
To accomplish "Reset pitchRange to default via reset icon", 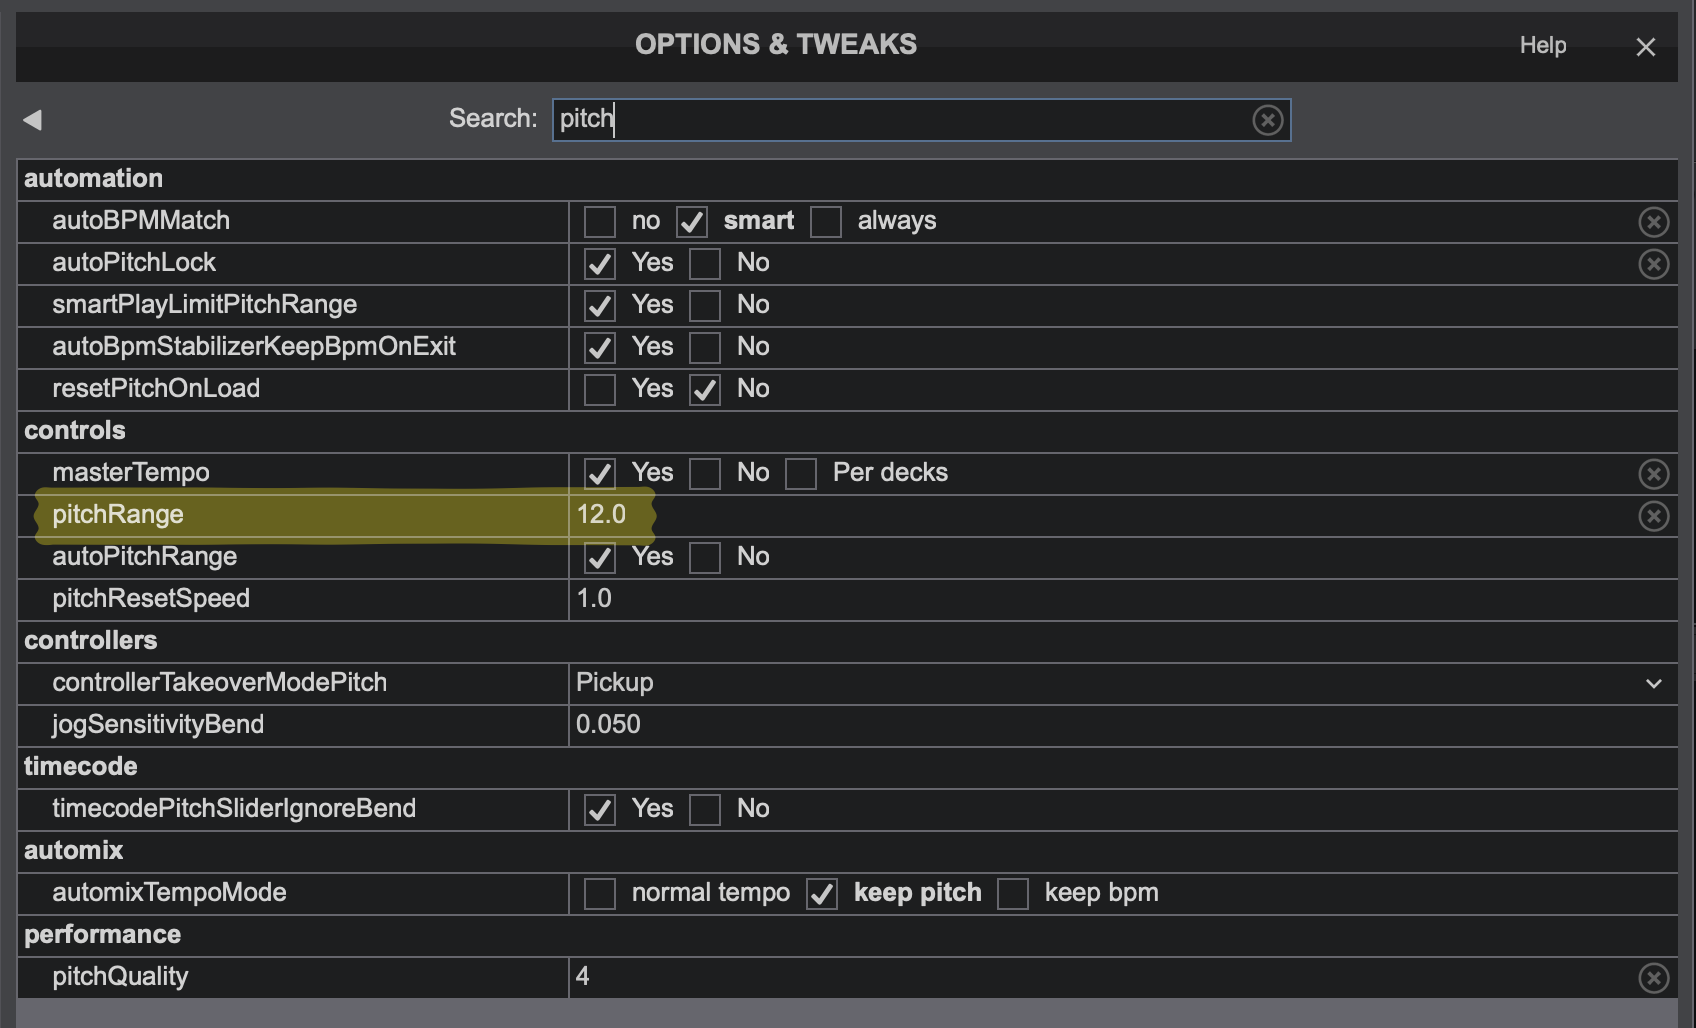I will point(1653,516).
